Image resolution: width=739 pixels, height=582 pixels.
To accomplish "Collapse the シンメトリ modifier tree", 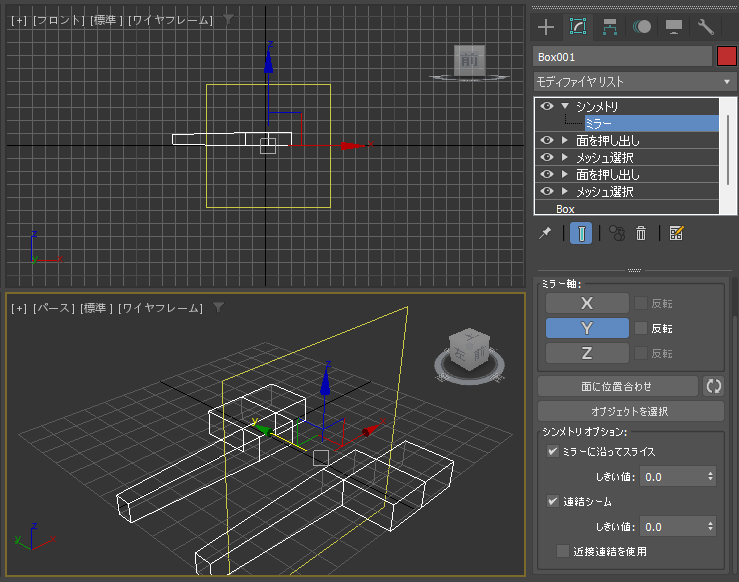I will [565, 106].
